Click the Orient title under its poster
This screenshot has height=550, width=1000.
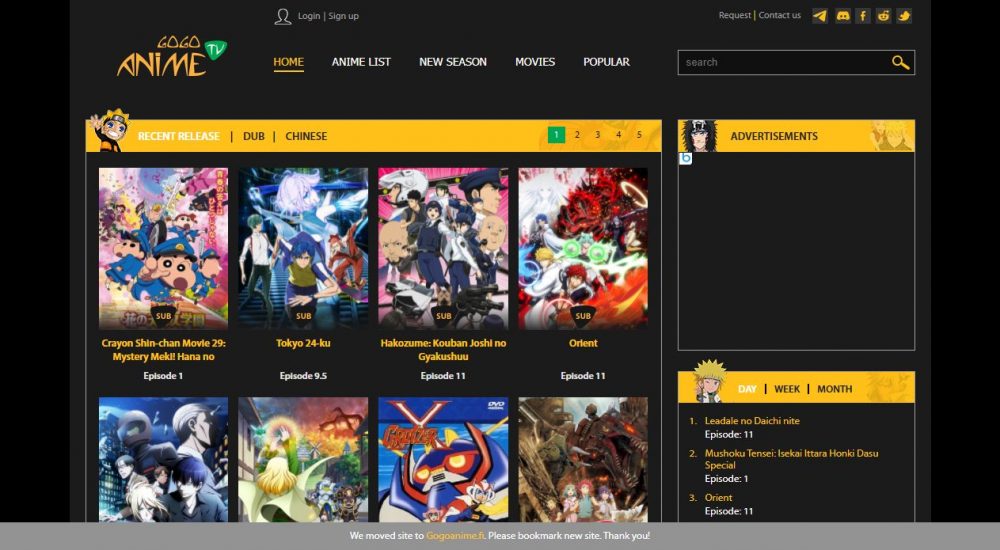[x=583, y=343]
